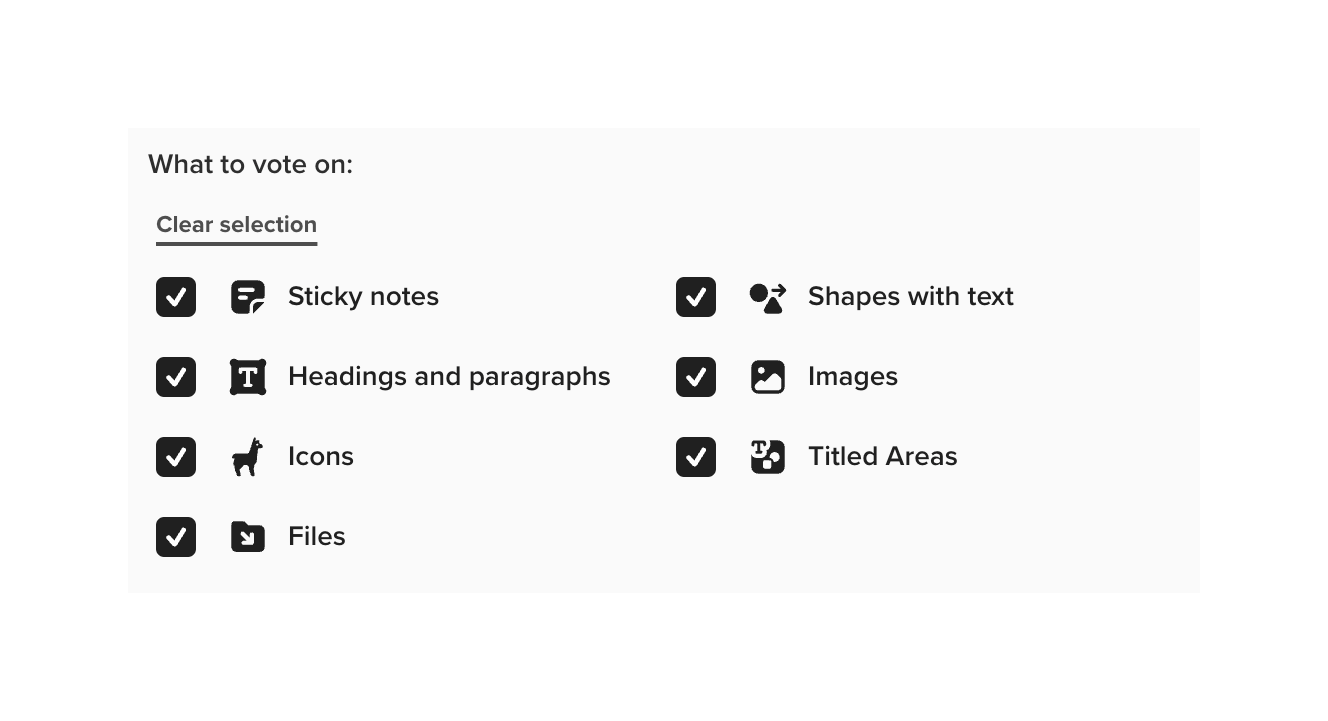Screen dimensions: 1328x721
Task: Uncheck the Icons checkbox
Action: [x=175, y=457]
